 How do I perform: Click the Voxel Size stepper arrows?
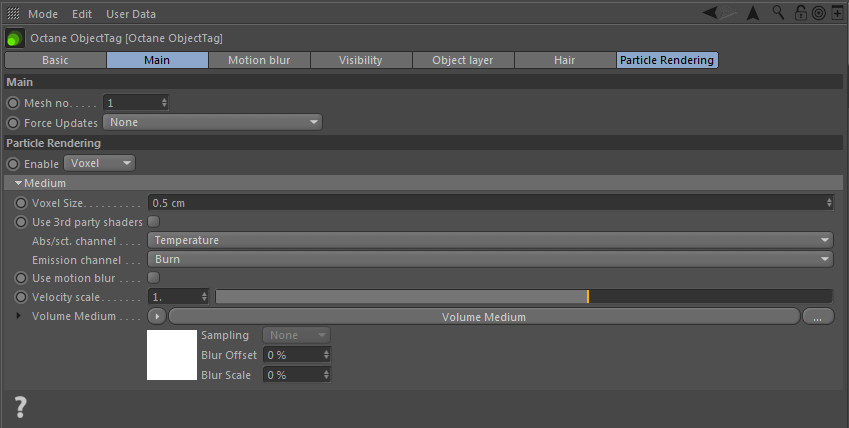[829, 203]
